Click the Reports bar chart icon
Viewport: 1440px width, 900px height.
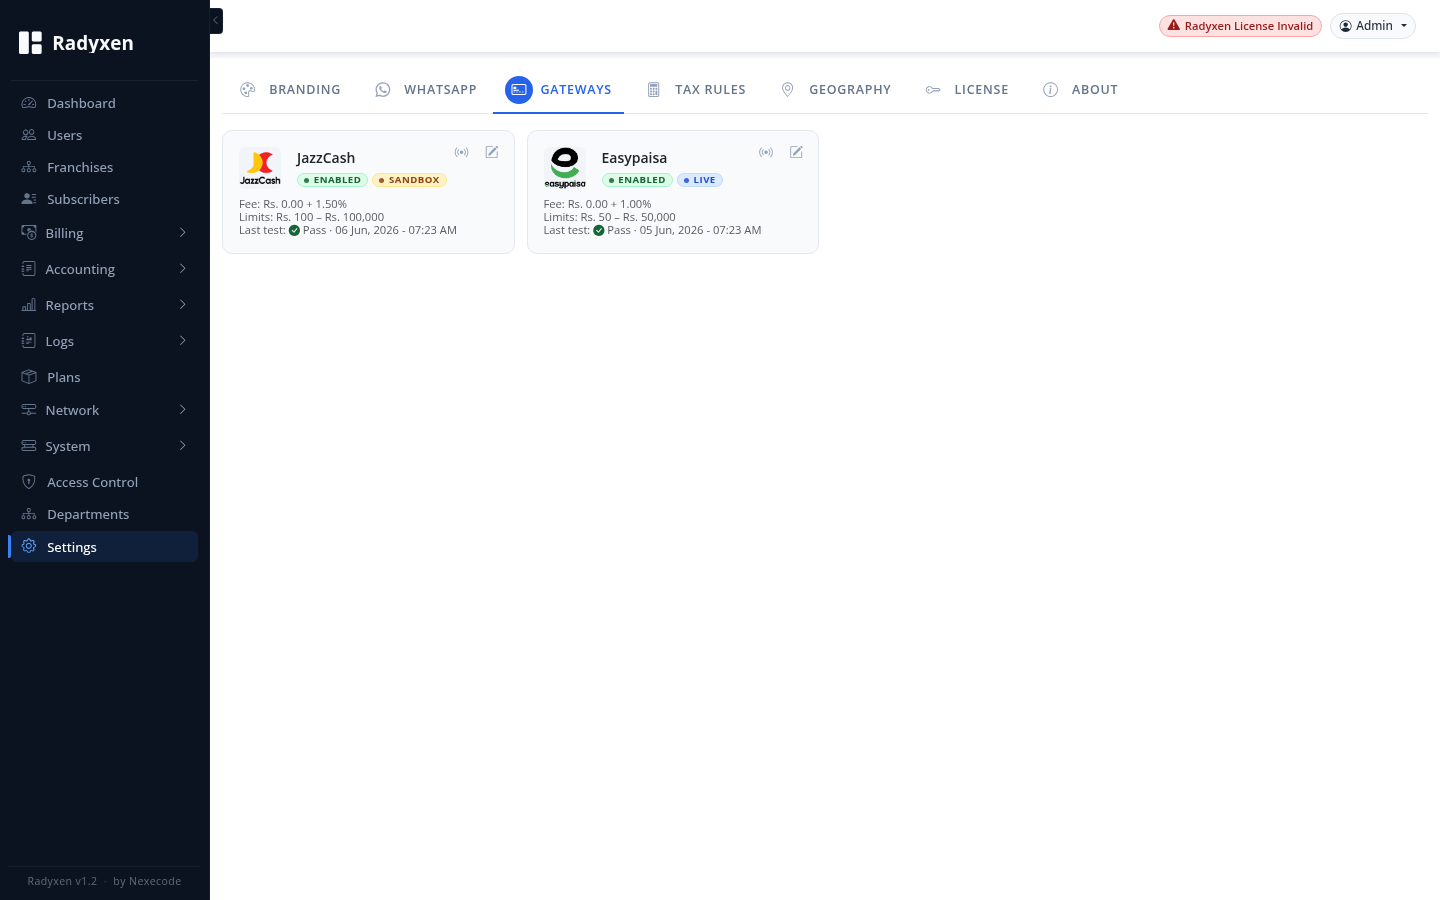pyautogui.click(x=29, y=304)
